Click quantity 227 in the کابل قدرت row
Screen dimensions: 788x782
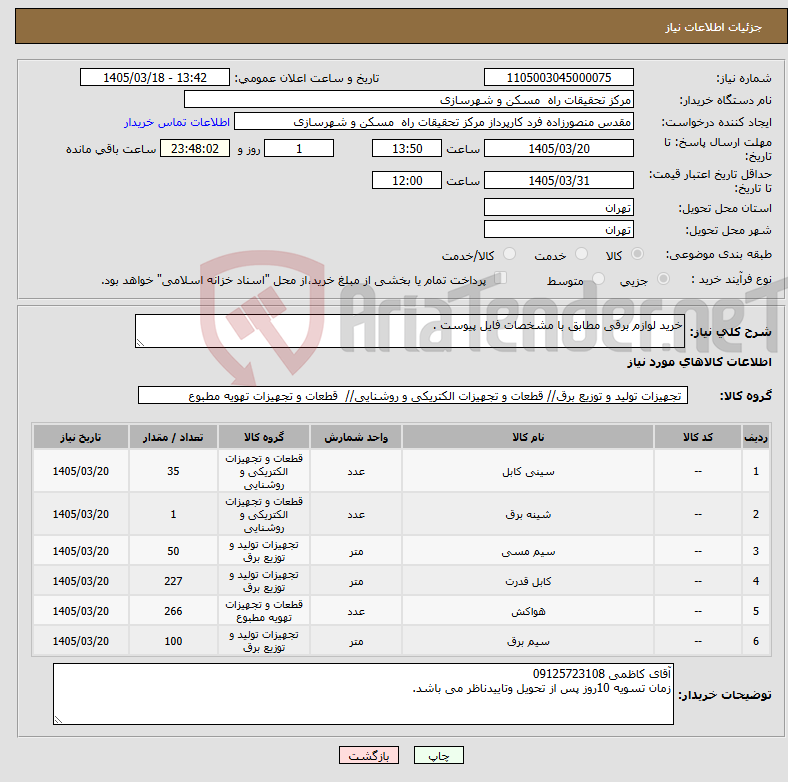[173, 581]
